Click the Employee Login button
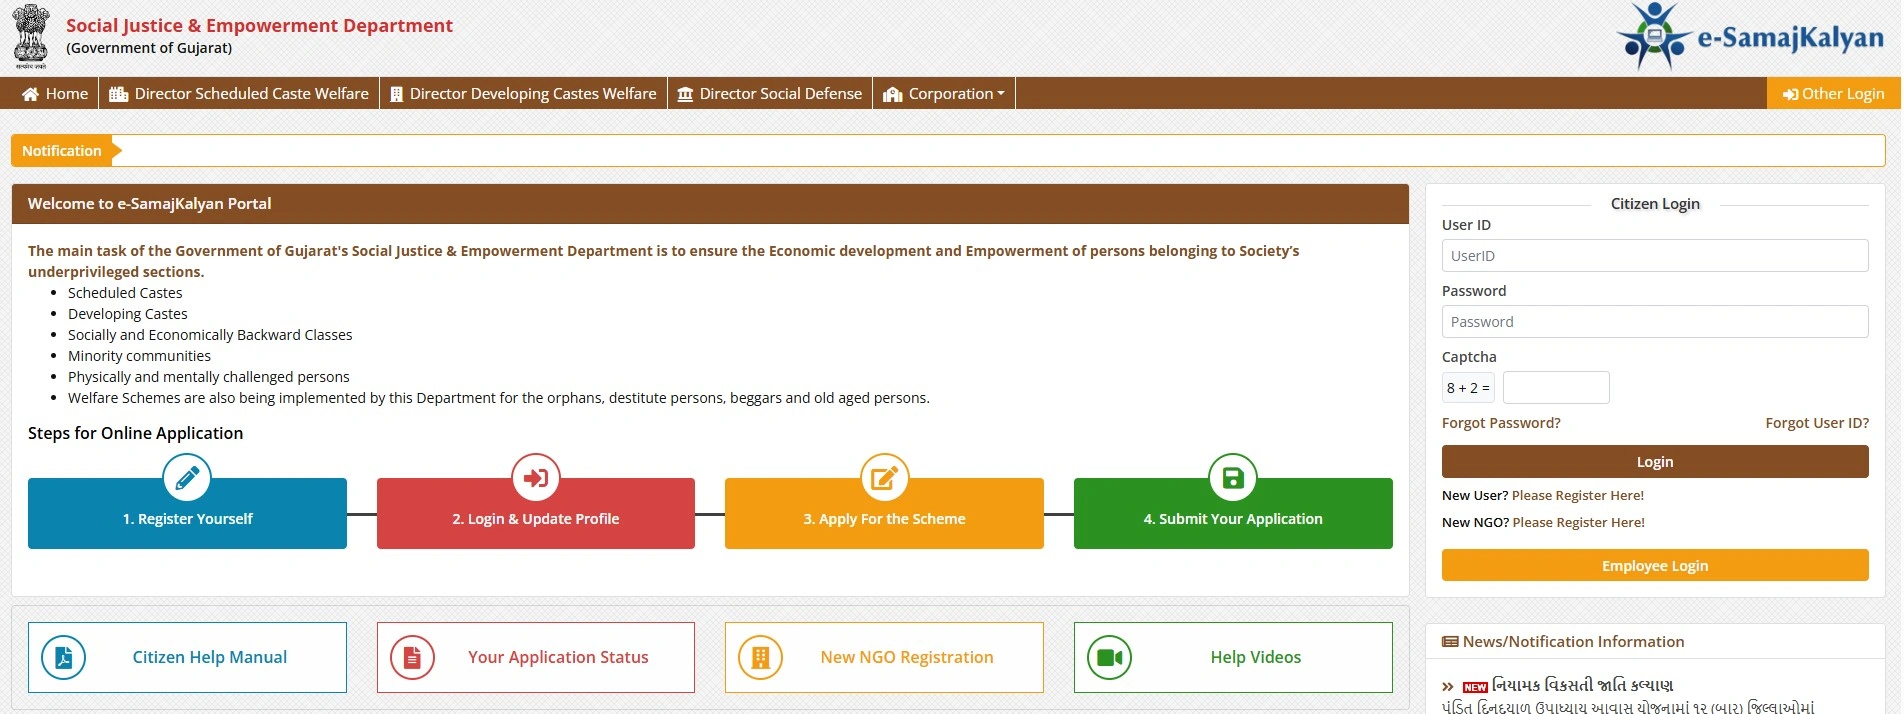The height and width of the screenshot is (714, 1904). 1655,566
